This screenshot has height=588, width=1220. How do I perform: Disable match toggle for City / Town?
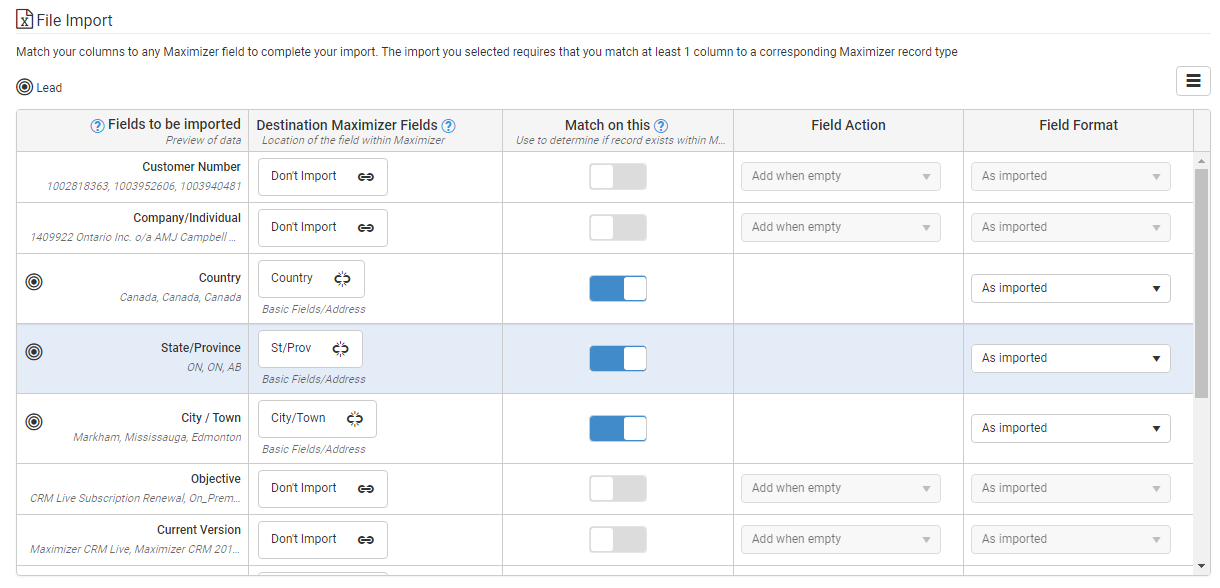(618, 429)
